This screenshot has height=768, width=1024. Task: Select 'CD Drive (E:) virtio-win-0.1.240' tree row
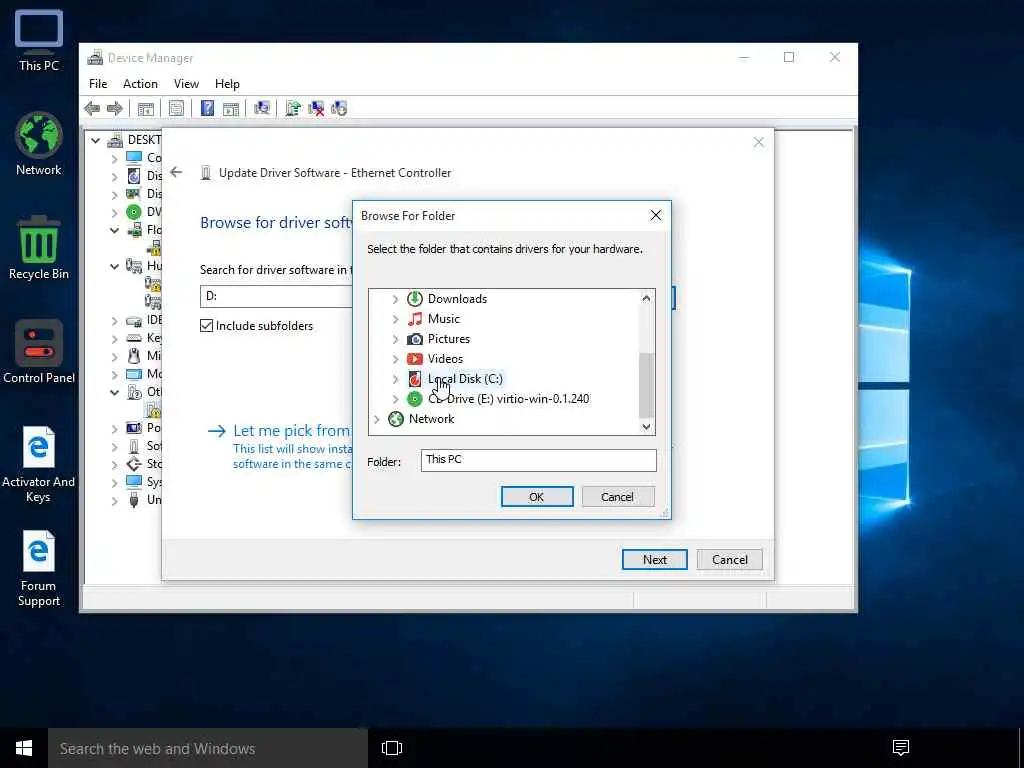509,398
